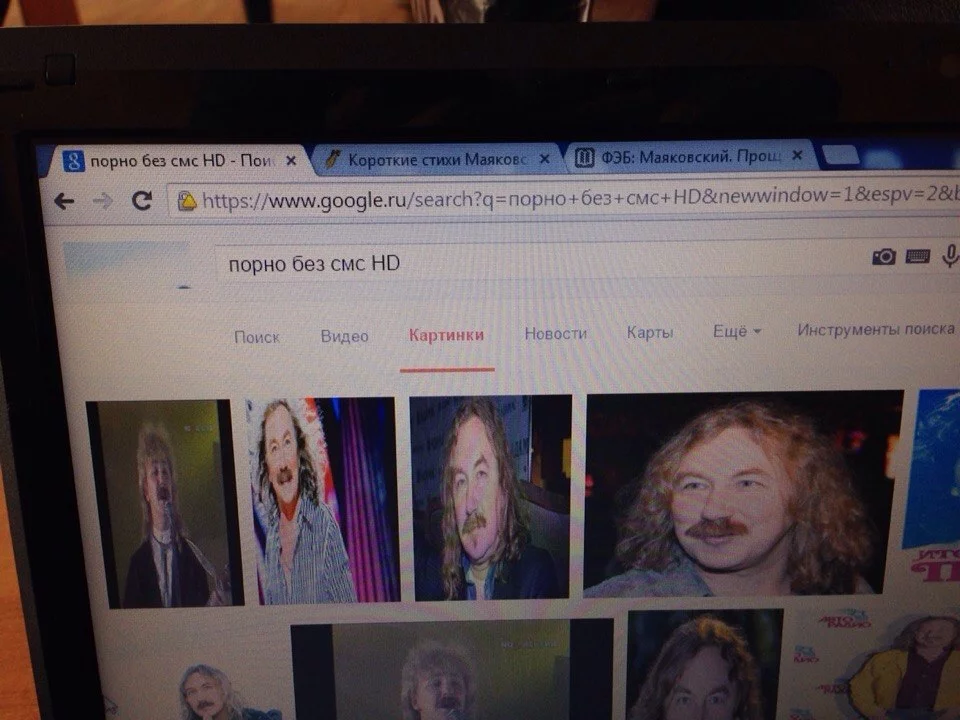
Task: Click the browser forward arrow
Action: click(x=102, y=201)
